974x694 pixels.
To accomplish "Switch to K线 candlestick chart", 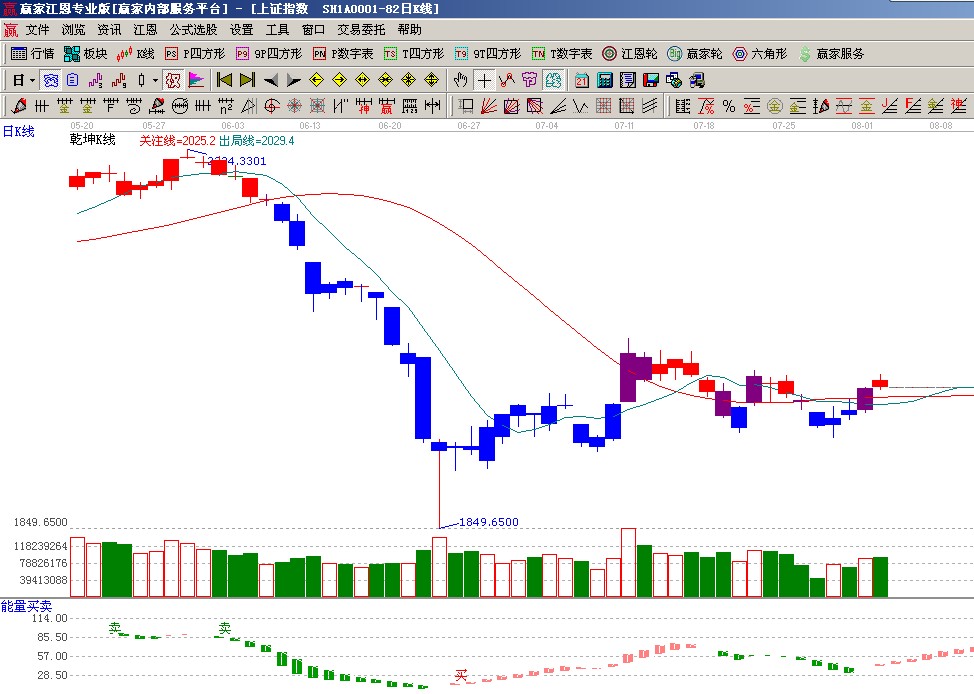I will pyautogui.click(x=135, y=54).
